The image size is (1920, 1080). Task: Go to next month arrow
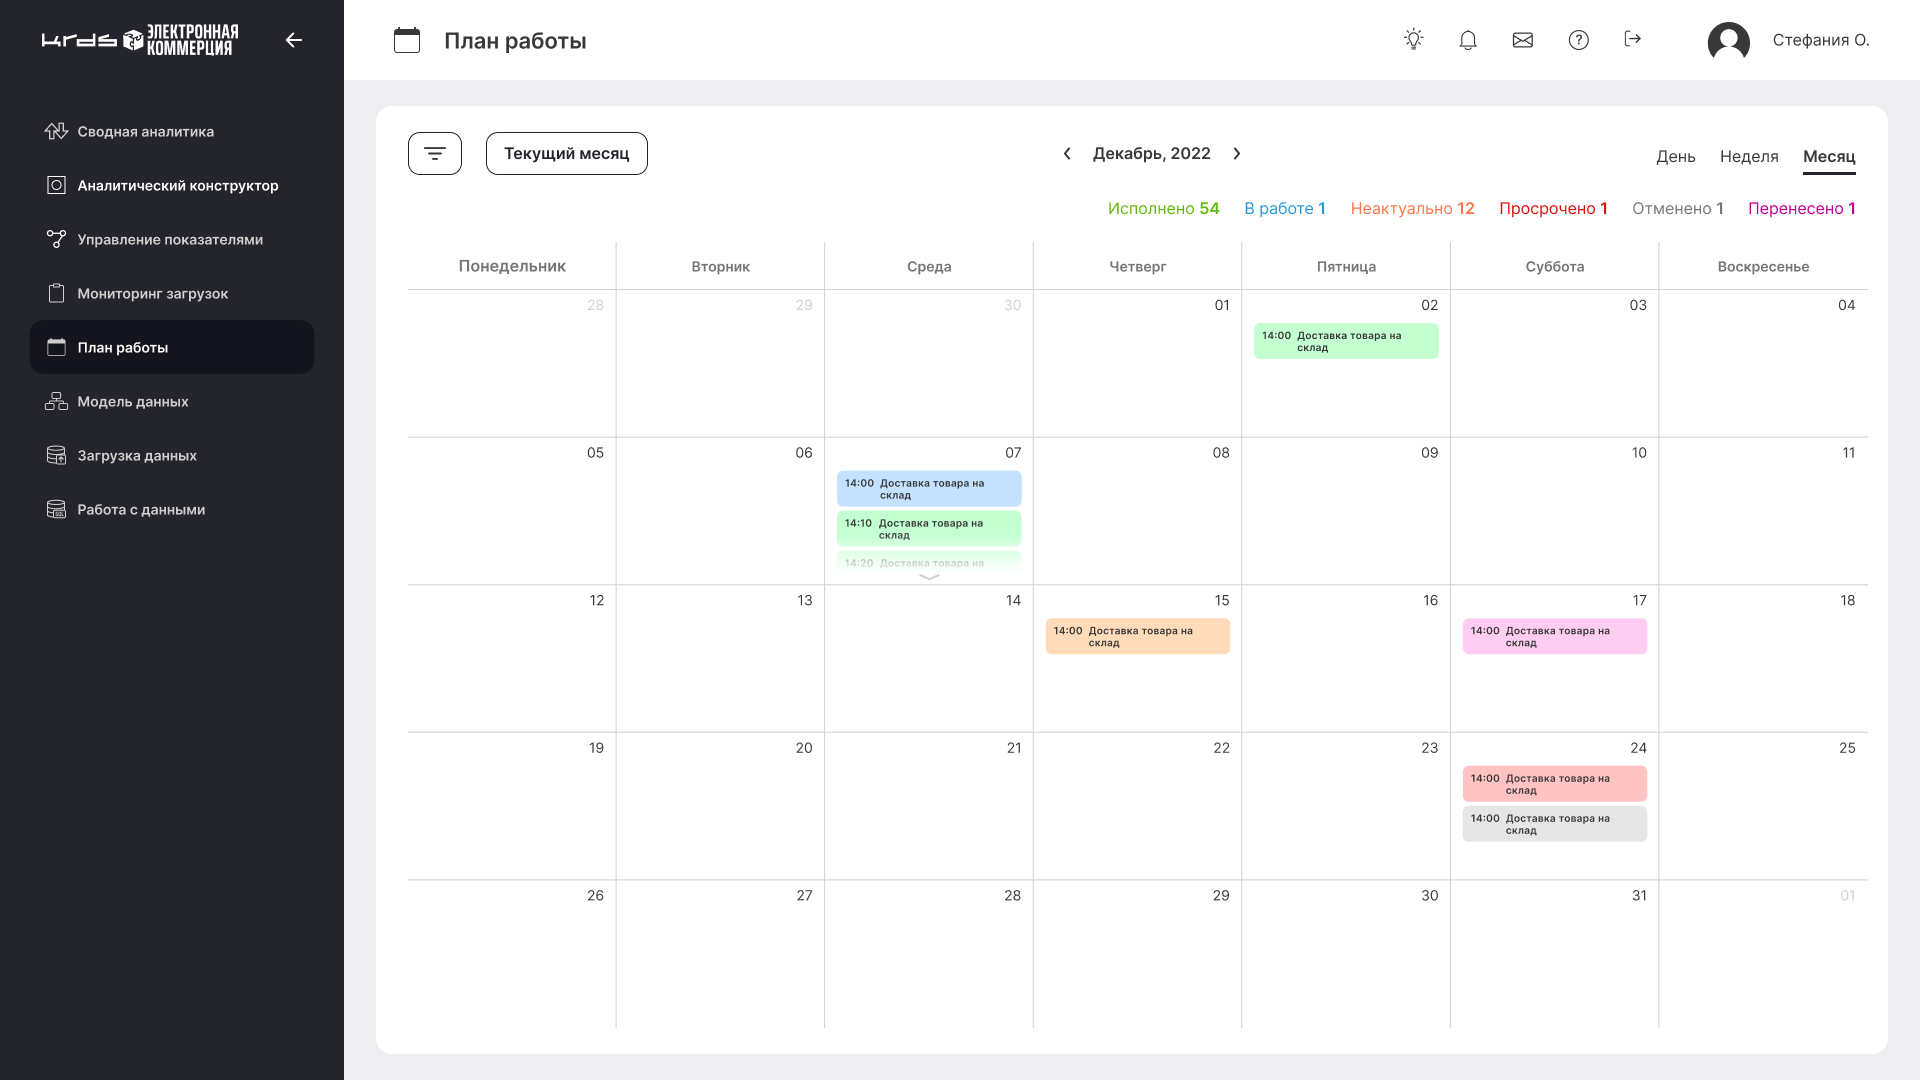tap(1237, 154)
